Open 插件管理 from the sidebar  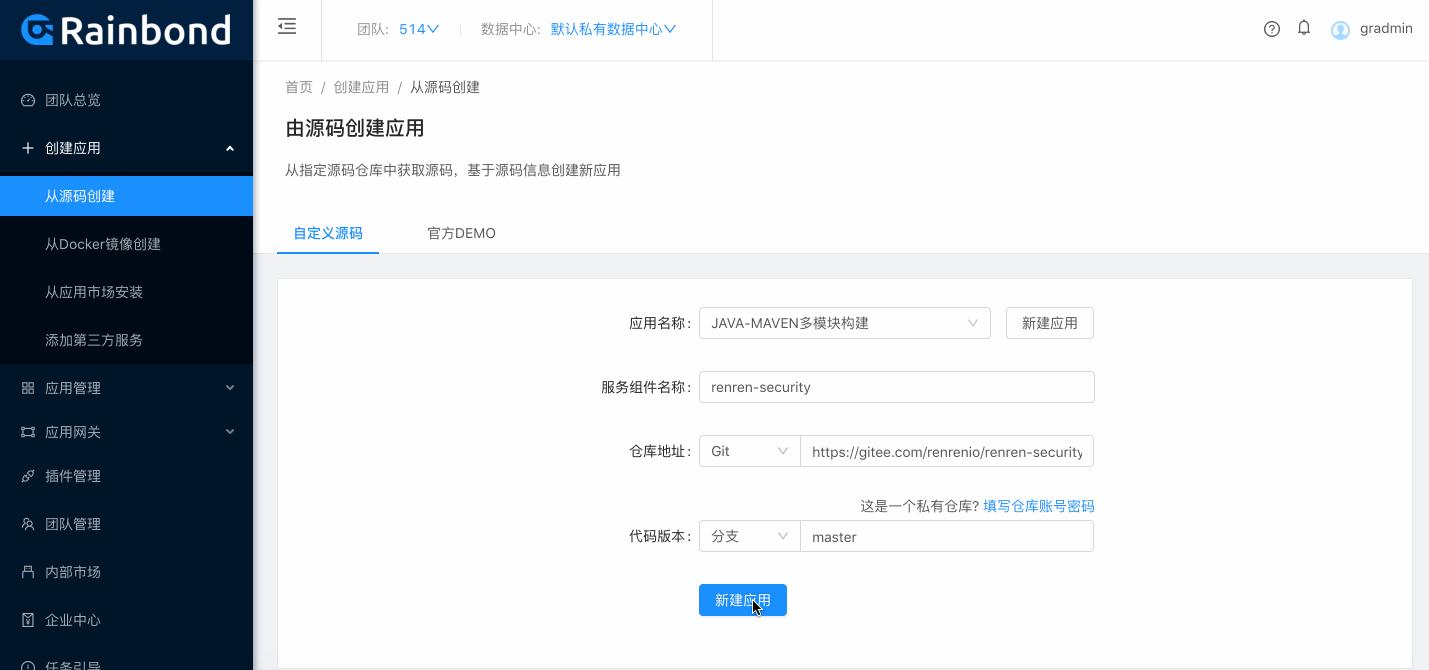coord(74,476)
